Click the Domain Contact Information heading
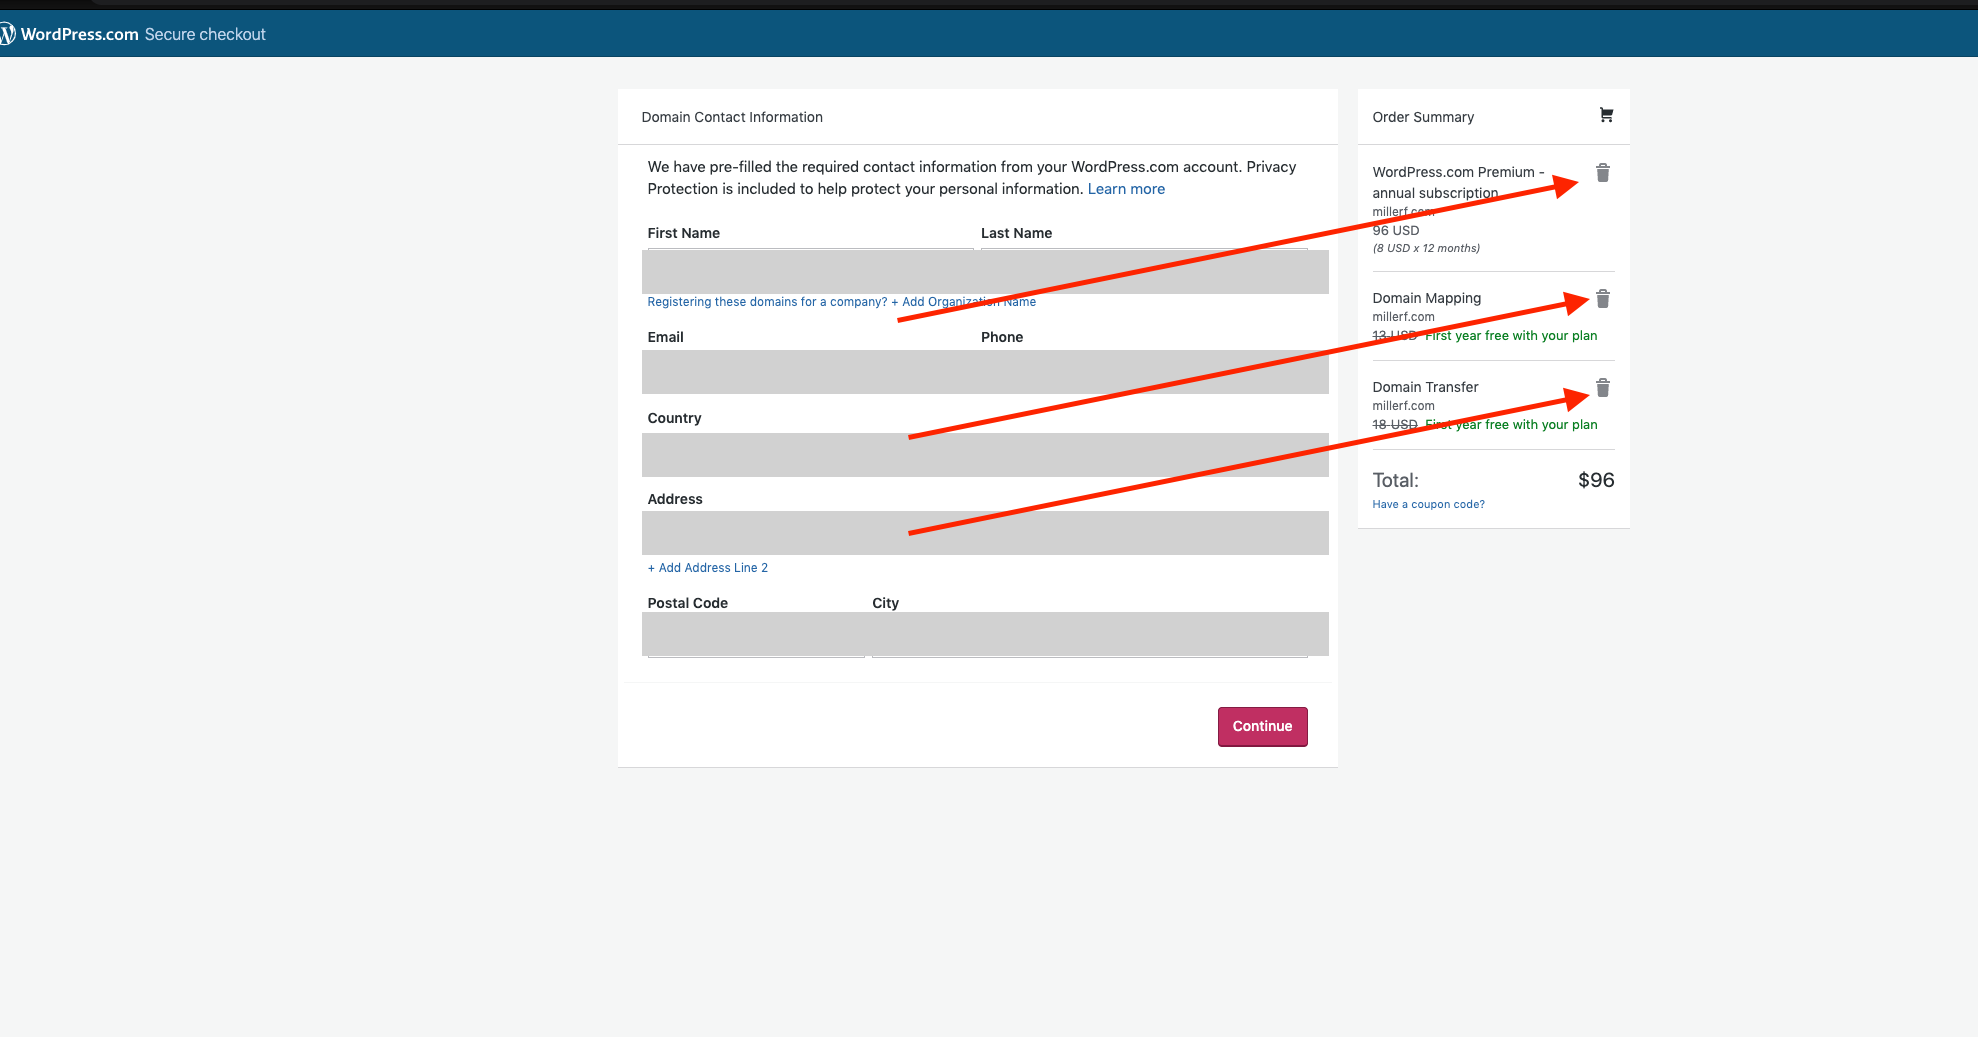 pyautogui.click(x=732, y=117)
